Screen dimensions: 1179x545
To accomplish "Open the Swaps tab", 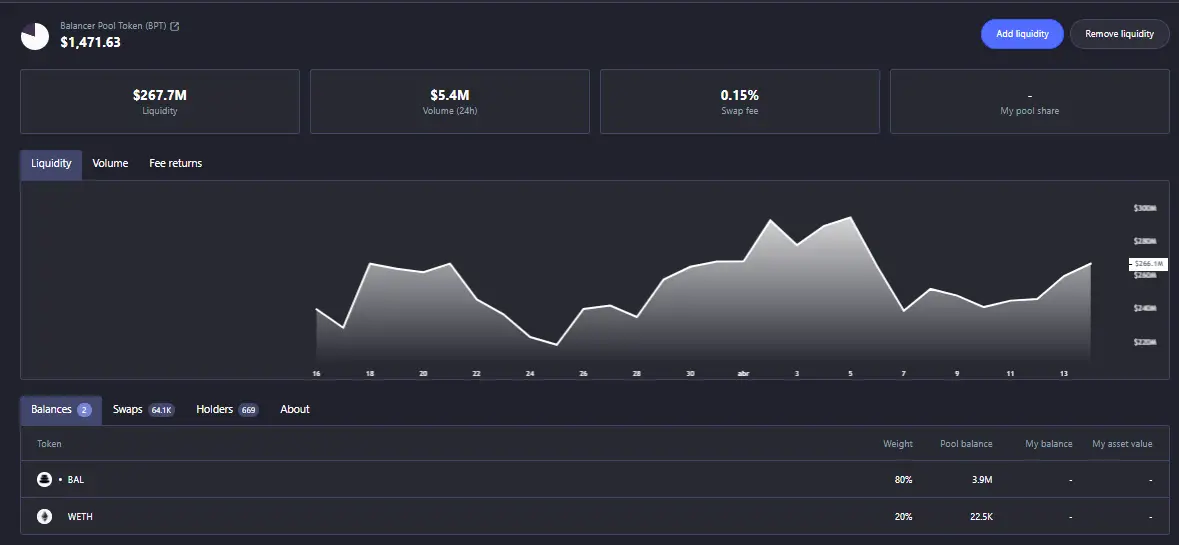I will (144, 410).
